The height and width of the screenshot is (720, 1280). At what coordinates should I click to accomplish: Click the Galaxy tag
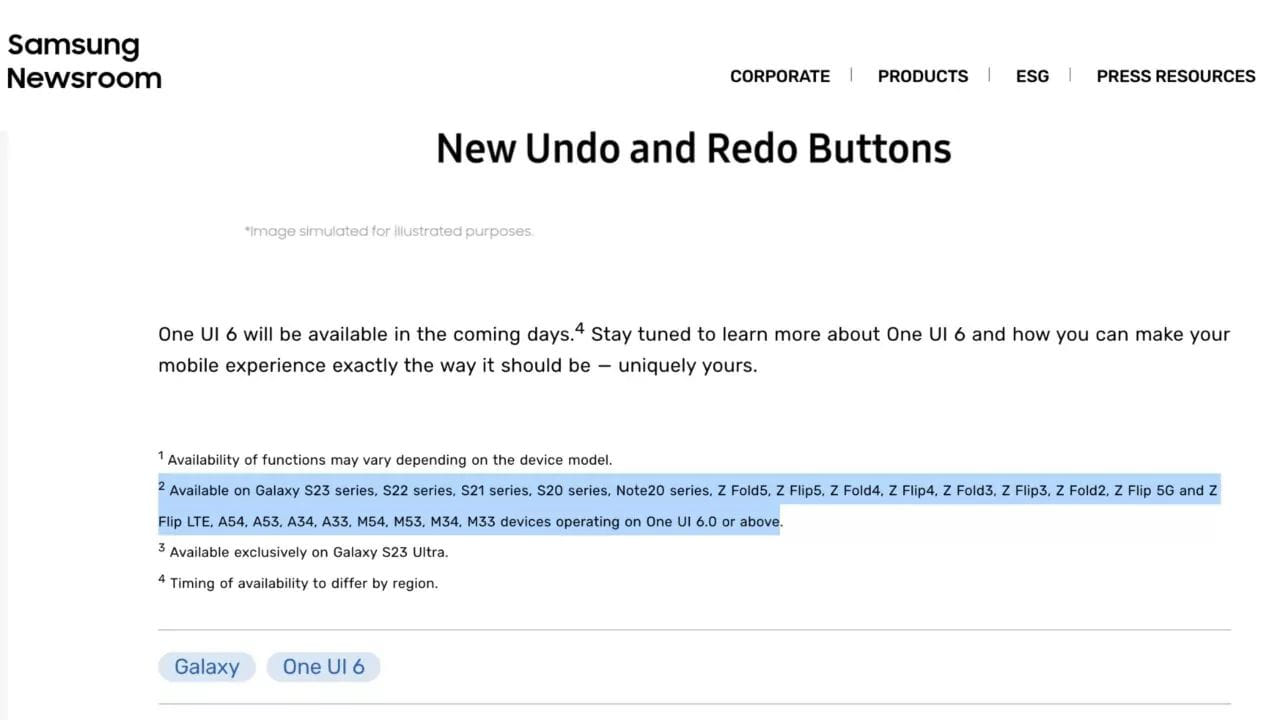(207, 667)
